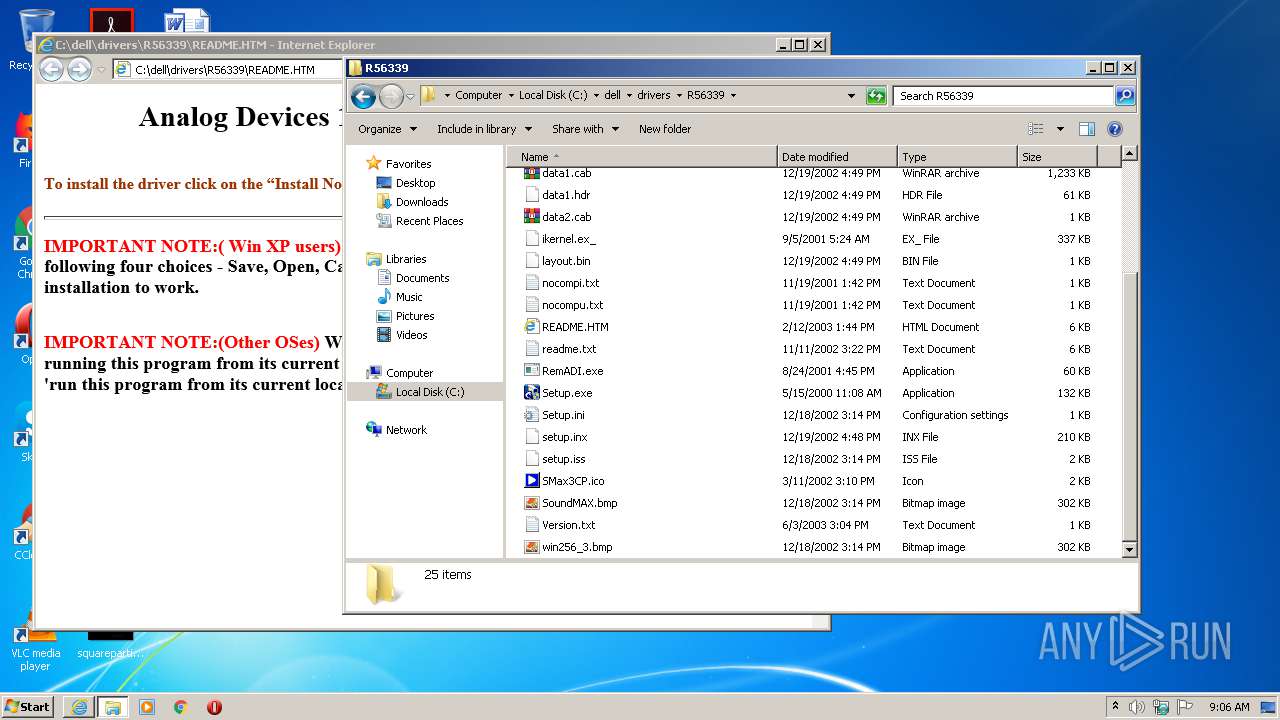The image size is (1280, 720).
Task: Open Pictures library
Action: (x=414, y=316)
